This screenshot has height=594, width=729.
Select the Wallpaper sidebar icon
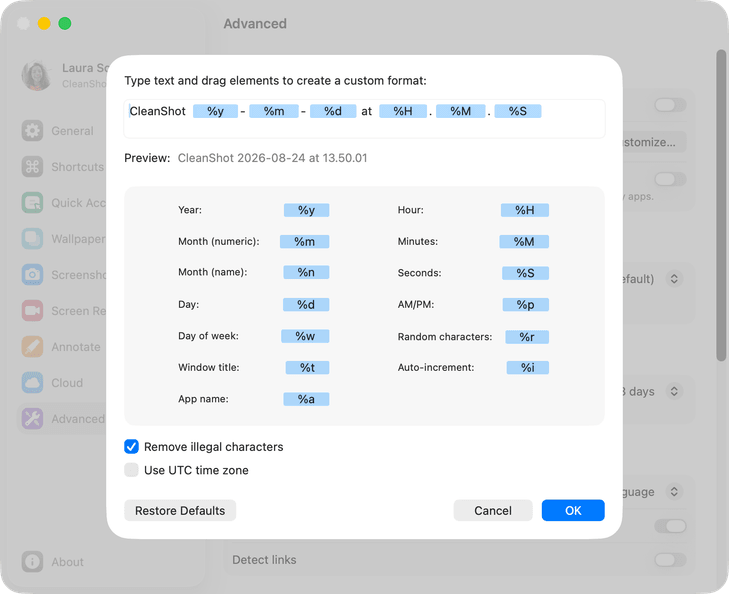point(32,238)
